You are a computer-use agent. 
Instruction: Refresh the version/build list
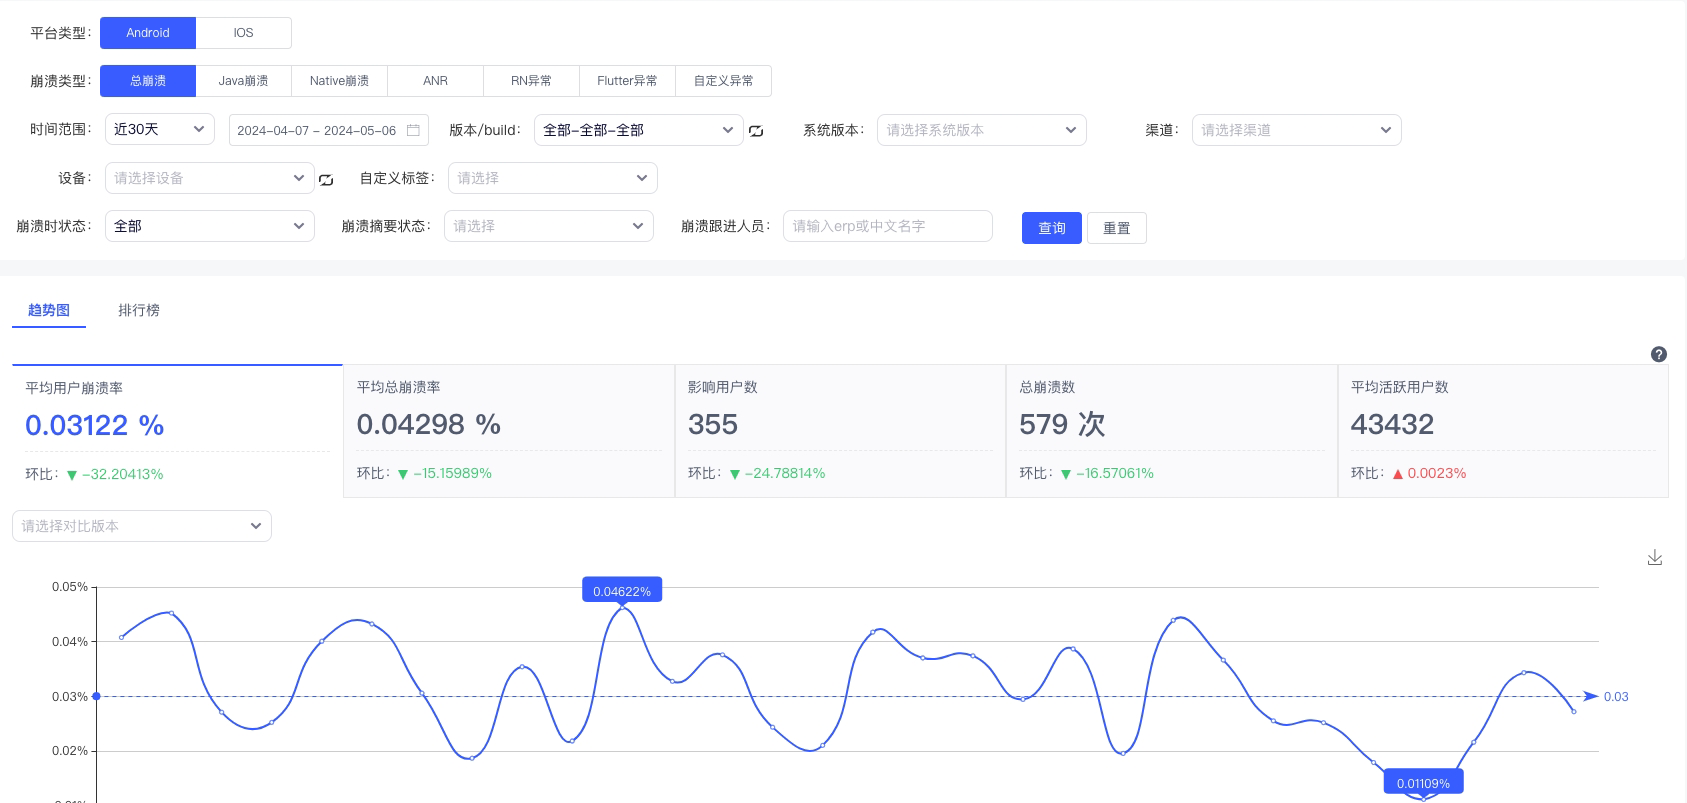756,131
